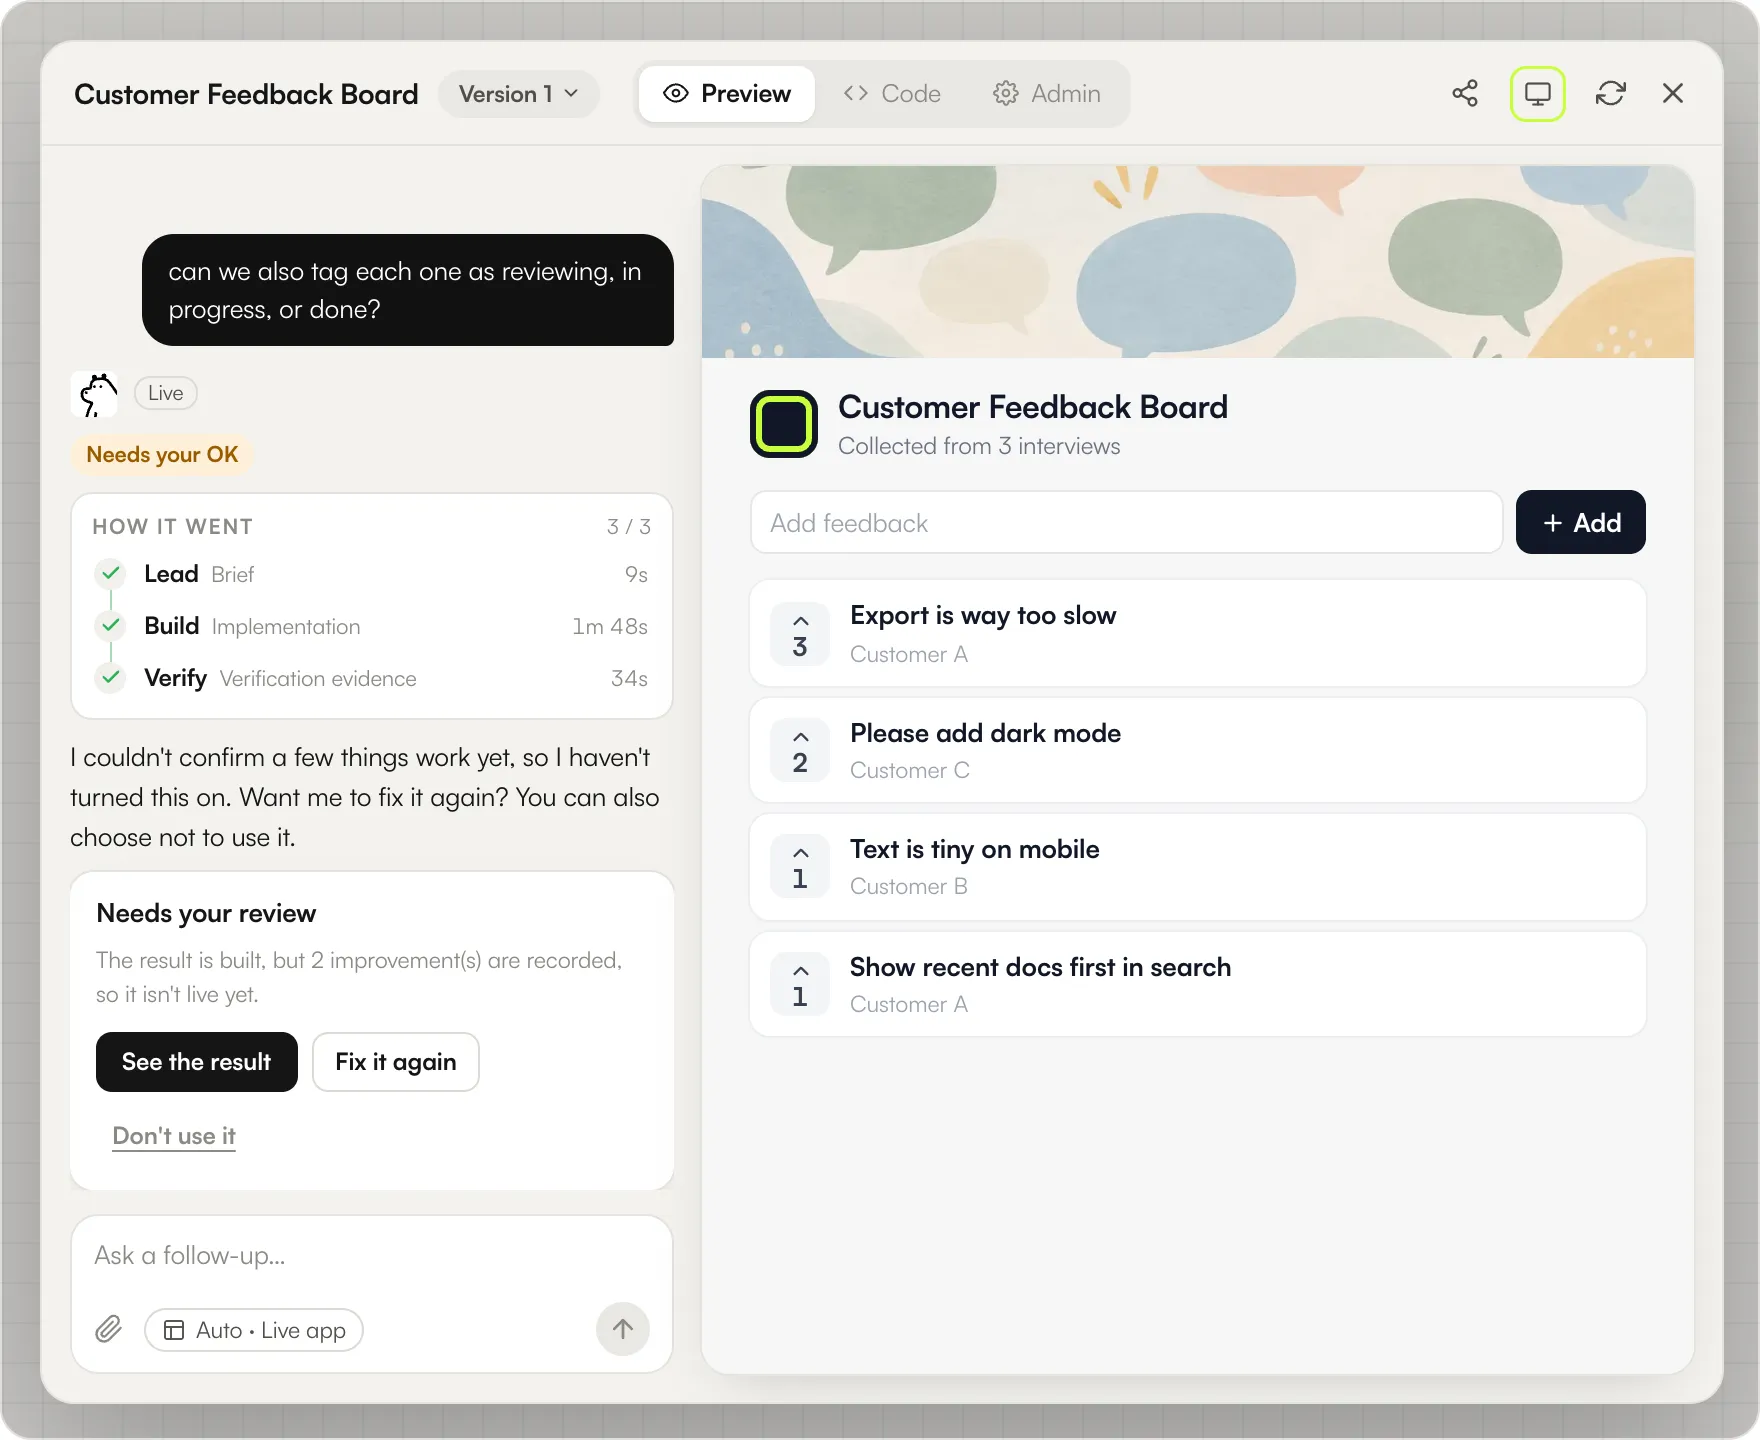Click the 3 / 3 progress count
This screenshot has width=1760, height=1440.
click(629, 527)
